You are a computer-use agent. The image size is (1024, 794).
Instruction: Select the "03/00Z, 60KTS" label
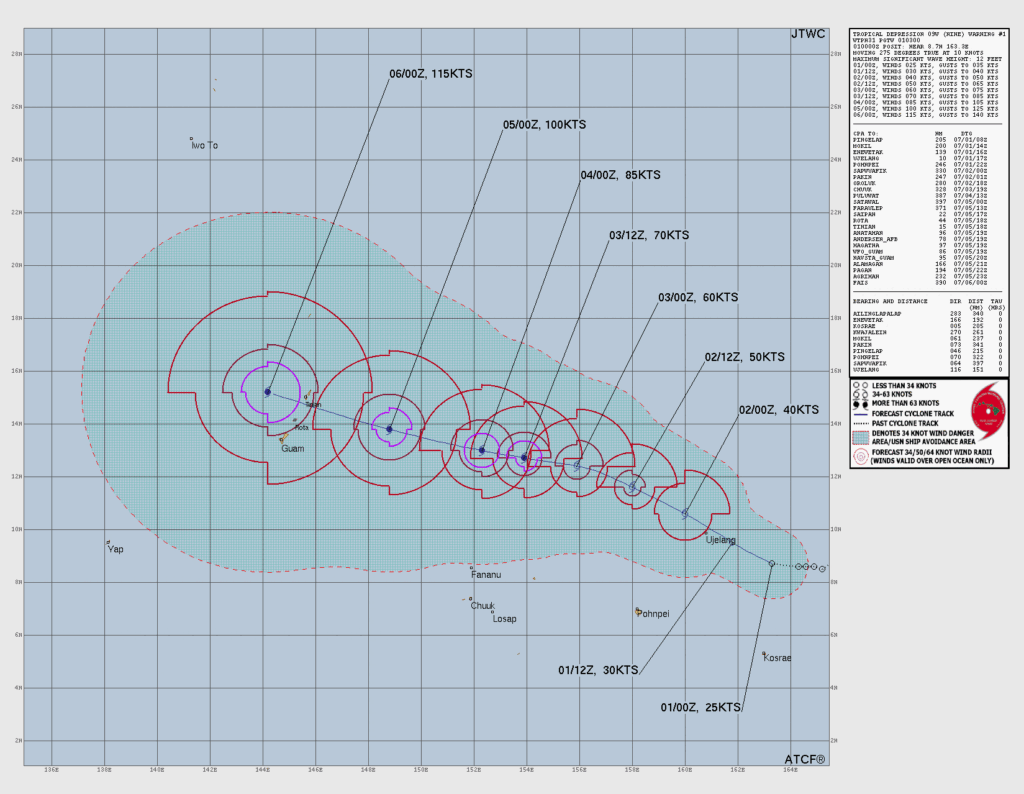(x=698, y=297)
